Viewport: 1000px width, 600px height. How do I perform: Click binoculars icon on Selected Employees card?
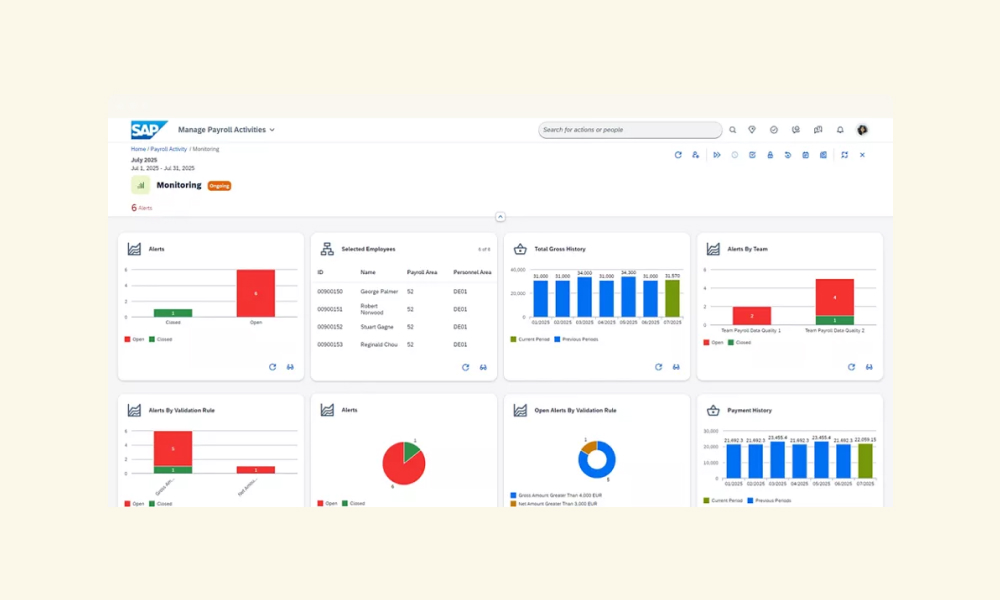pyautogui.click(x=483, y=367)
